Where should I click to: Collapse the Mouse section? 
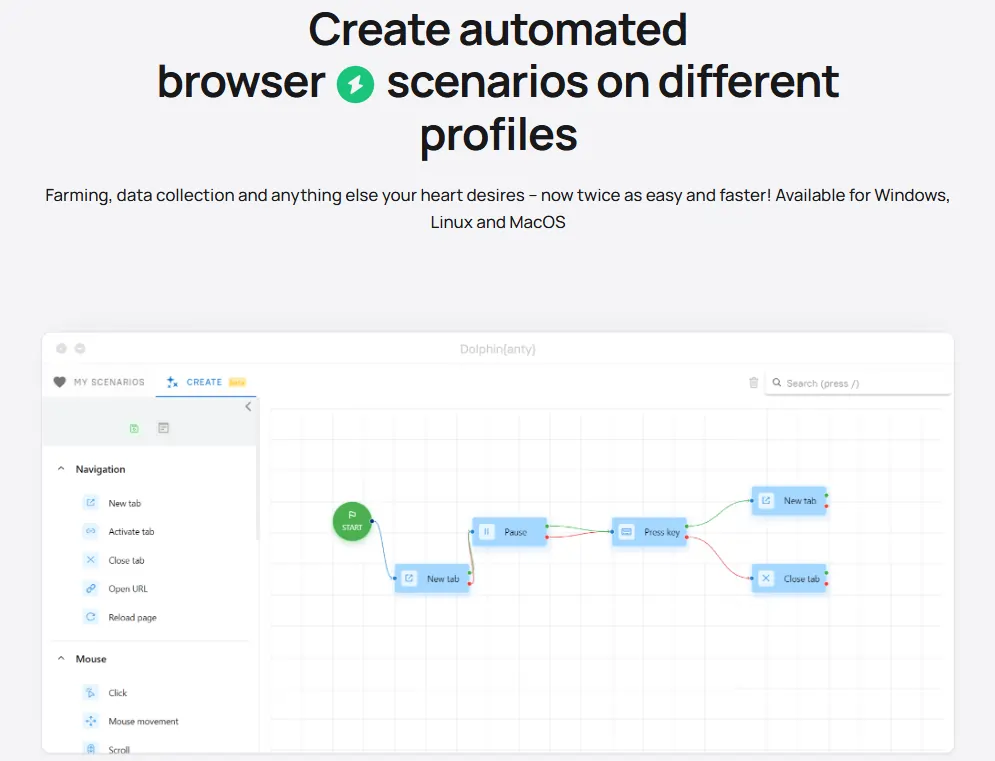(61, 658)
